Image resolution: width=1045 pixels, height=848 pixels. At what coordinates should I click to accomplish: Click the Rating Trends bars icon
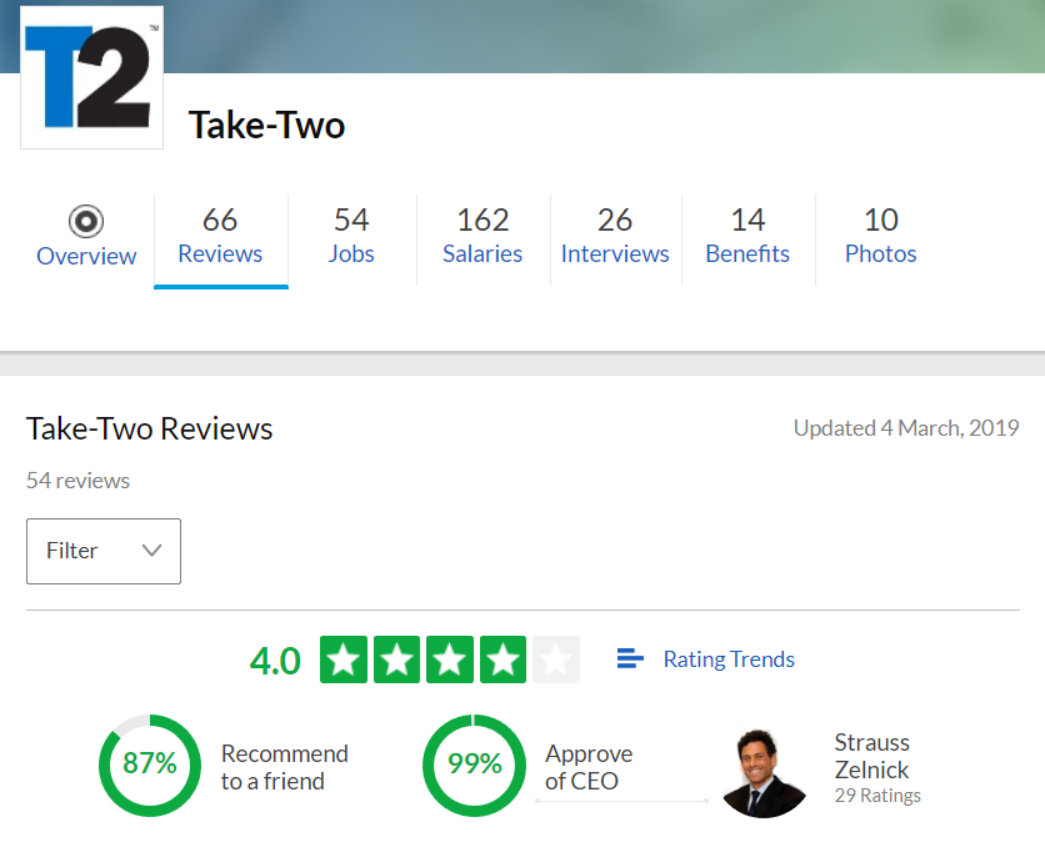[630, 659]
